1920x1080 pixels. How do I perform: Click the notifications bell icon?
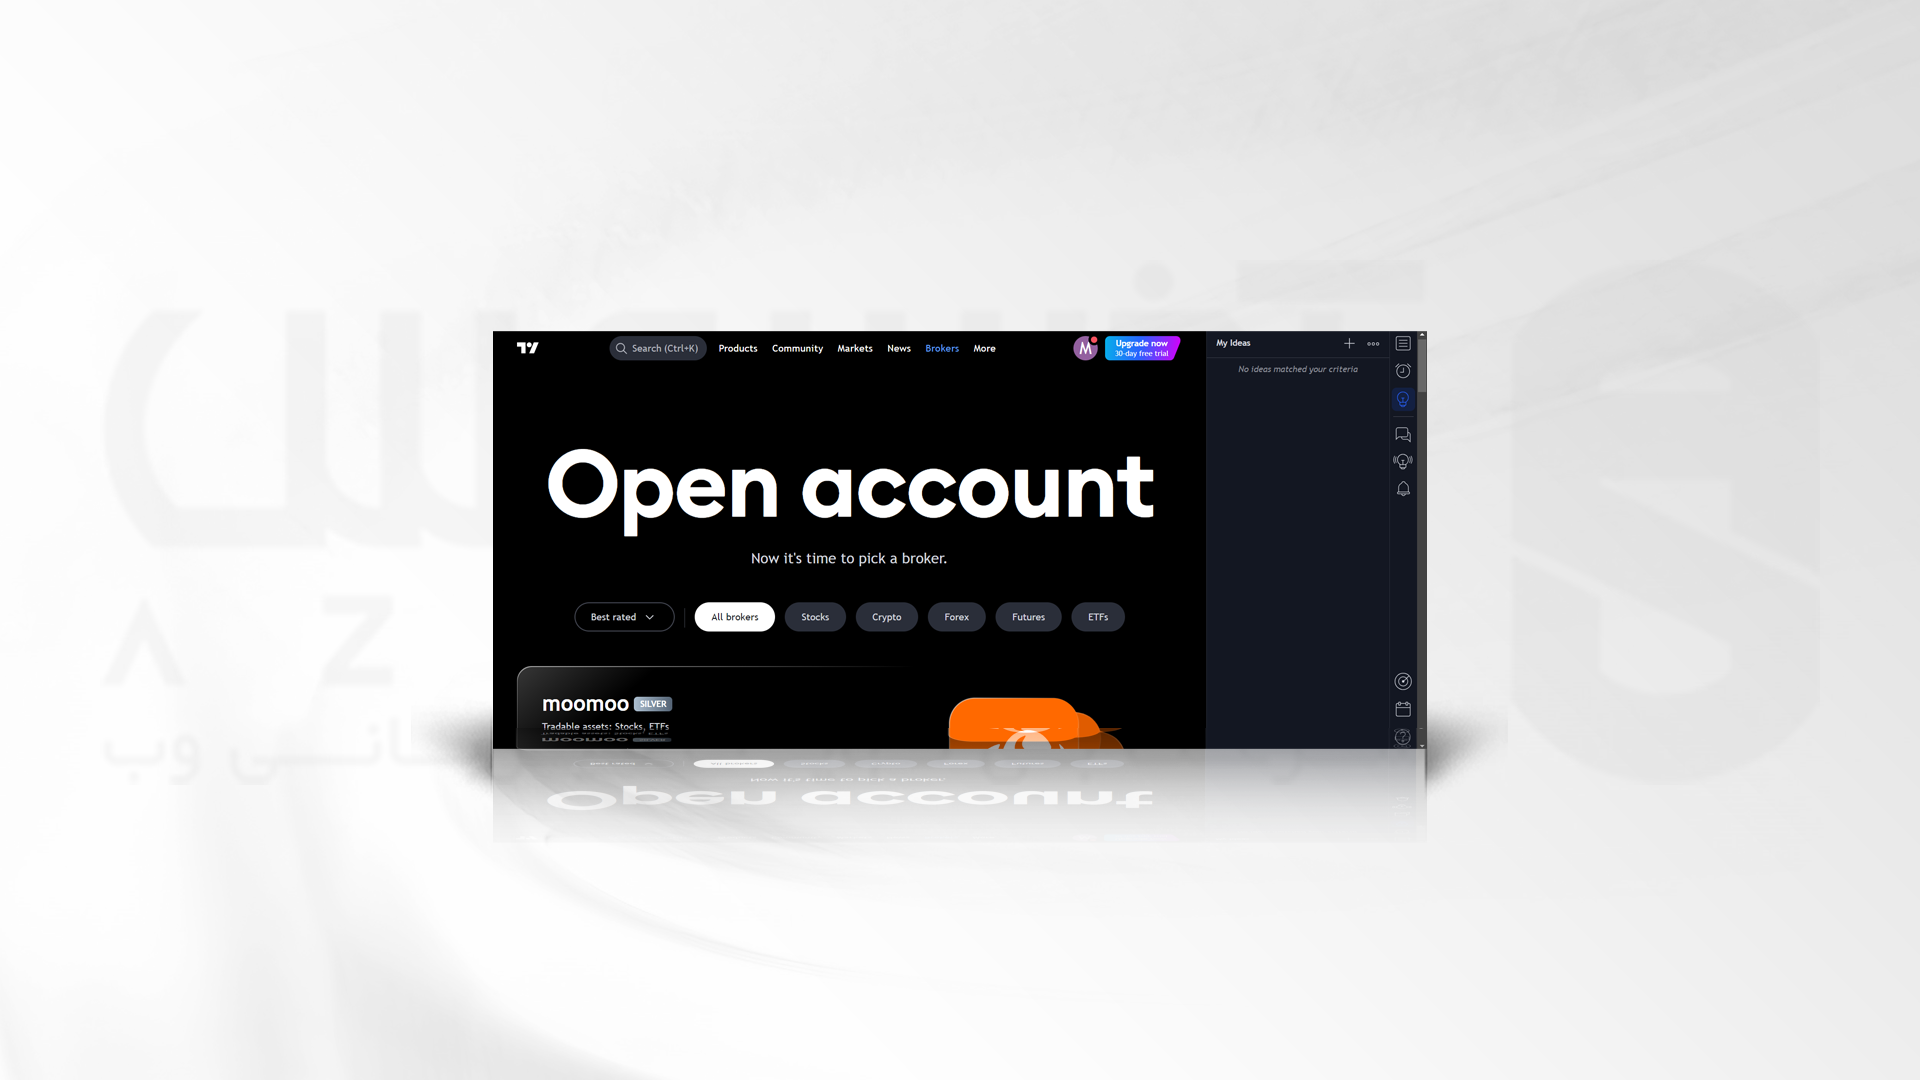tap(1402, 489)
